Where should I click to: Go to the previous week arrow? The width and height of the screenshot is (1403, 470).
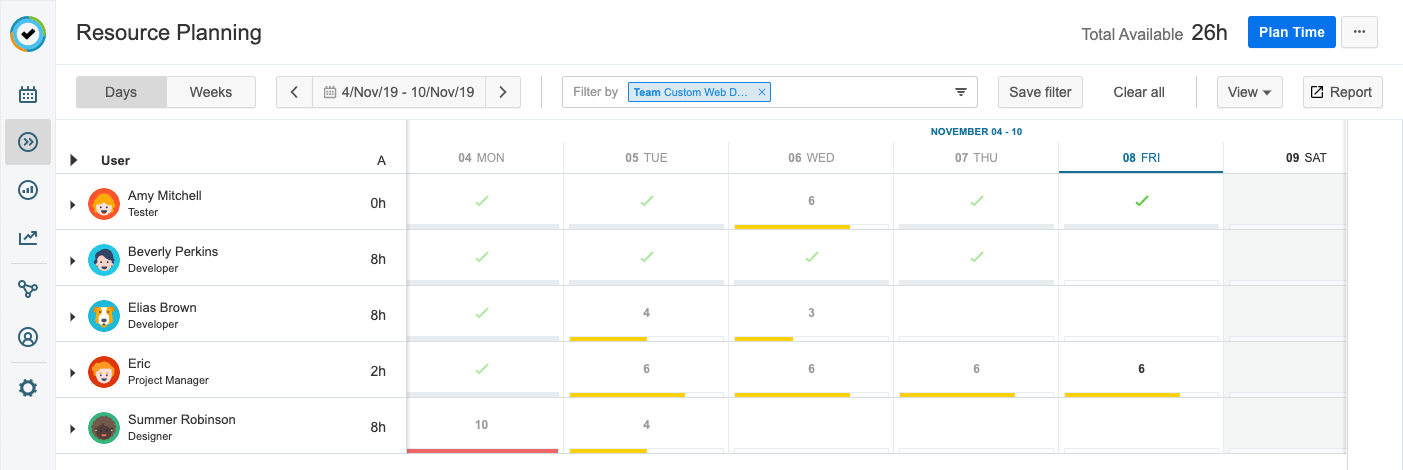[x=294, y=92]
